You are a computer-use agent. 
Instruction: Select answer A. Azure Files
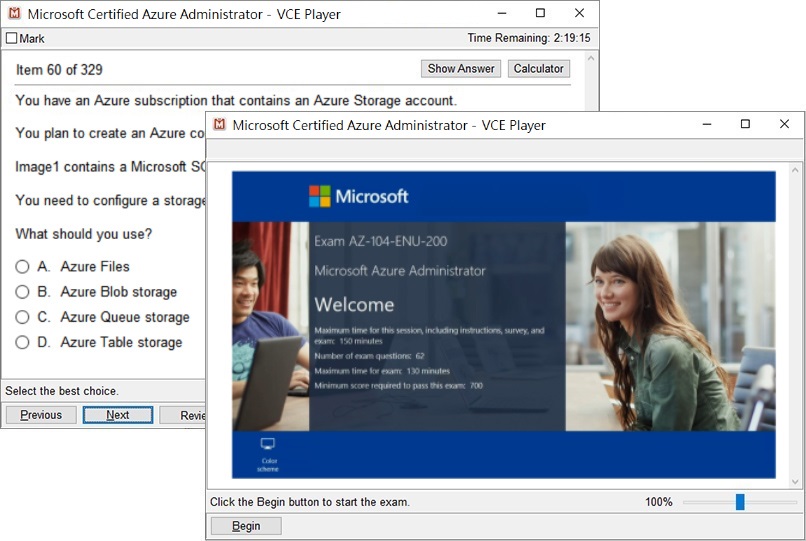point(22,267)
